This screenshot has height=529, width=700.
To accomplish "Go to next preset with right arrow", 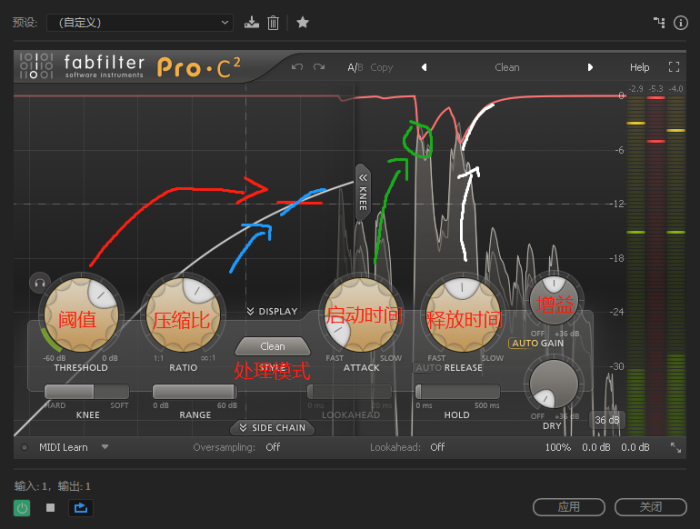I will tap(590, 67).
